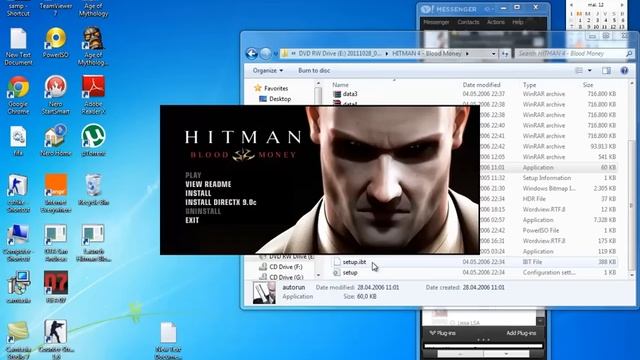Open the view options dropdown arrow

(590, 71)
